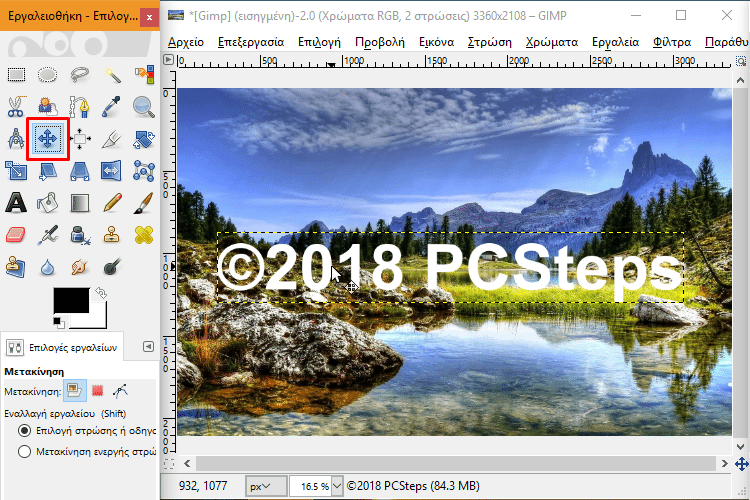Open the Επεξεργασία menu

click(251, 42)
